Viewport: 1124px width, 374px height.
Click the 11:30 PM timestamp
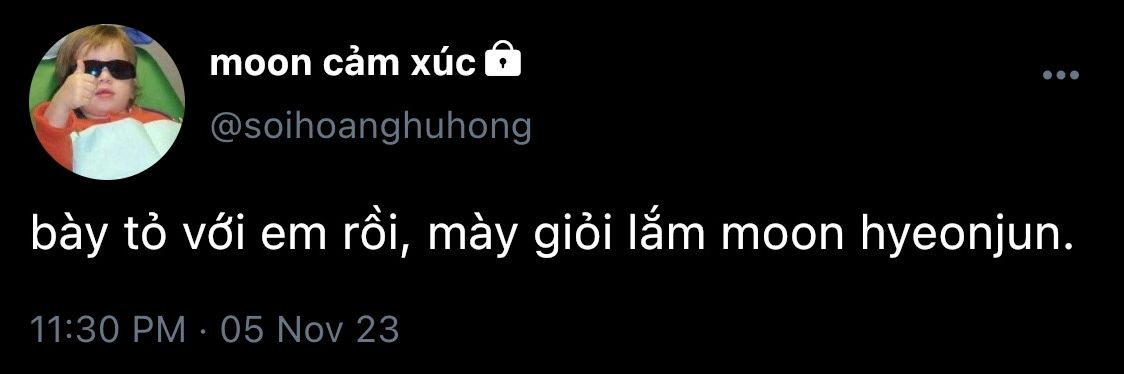[x=108, y=330]
